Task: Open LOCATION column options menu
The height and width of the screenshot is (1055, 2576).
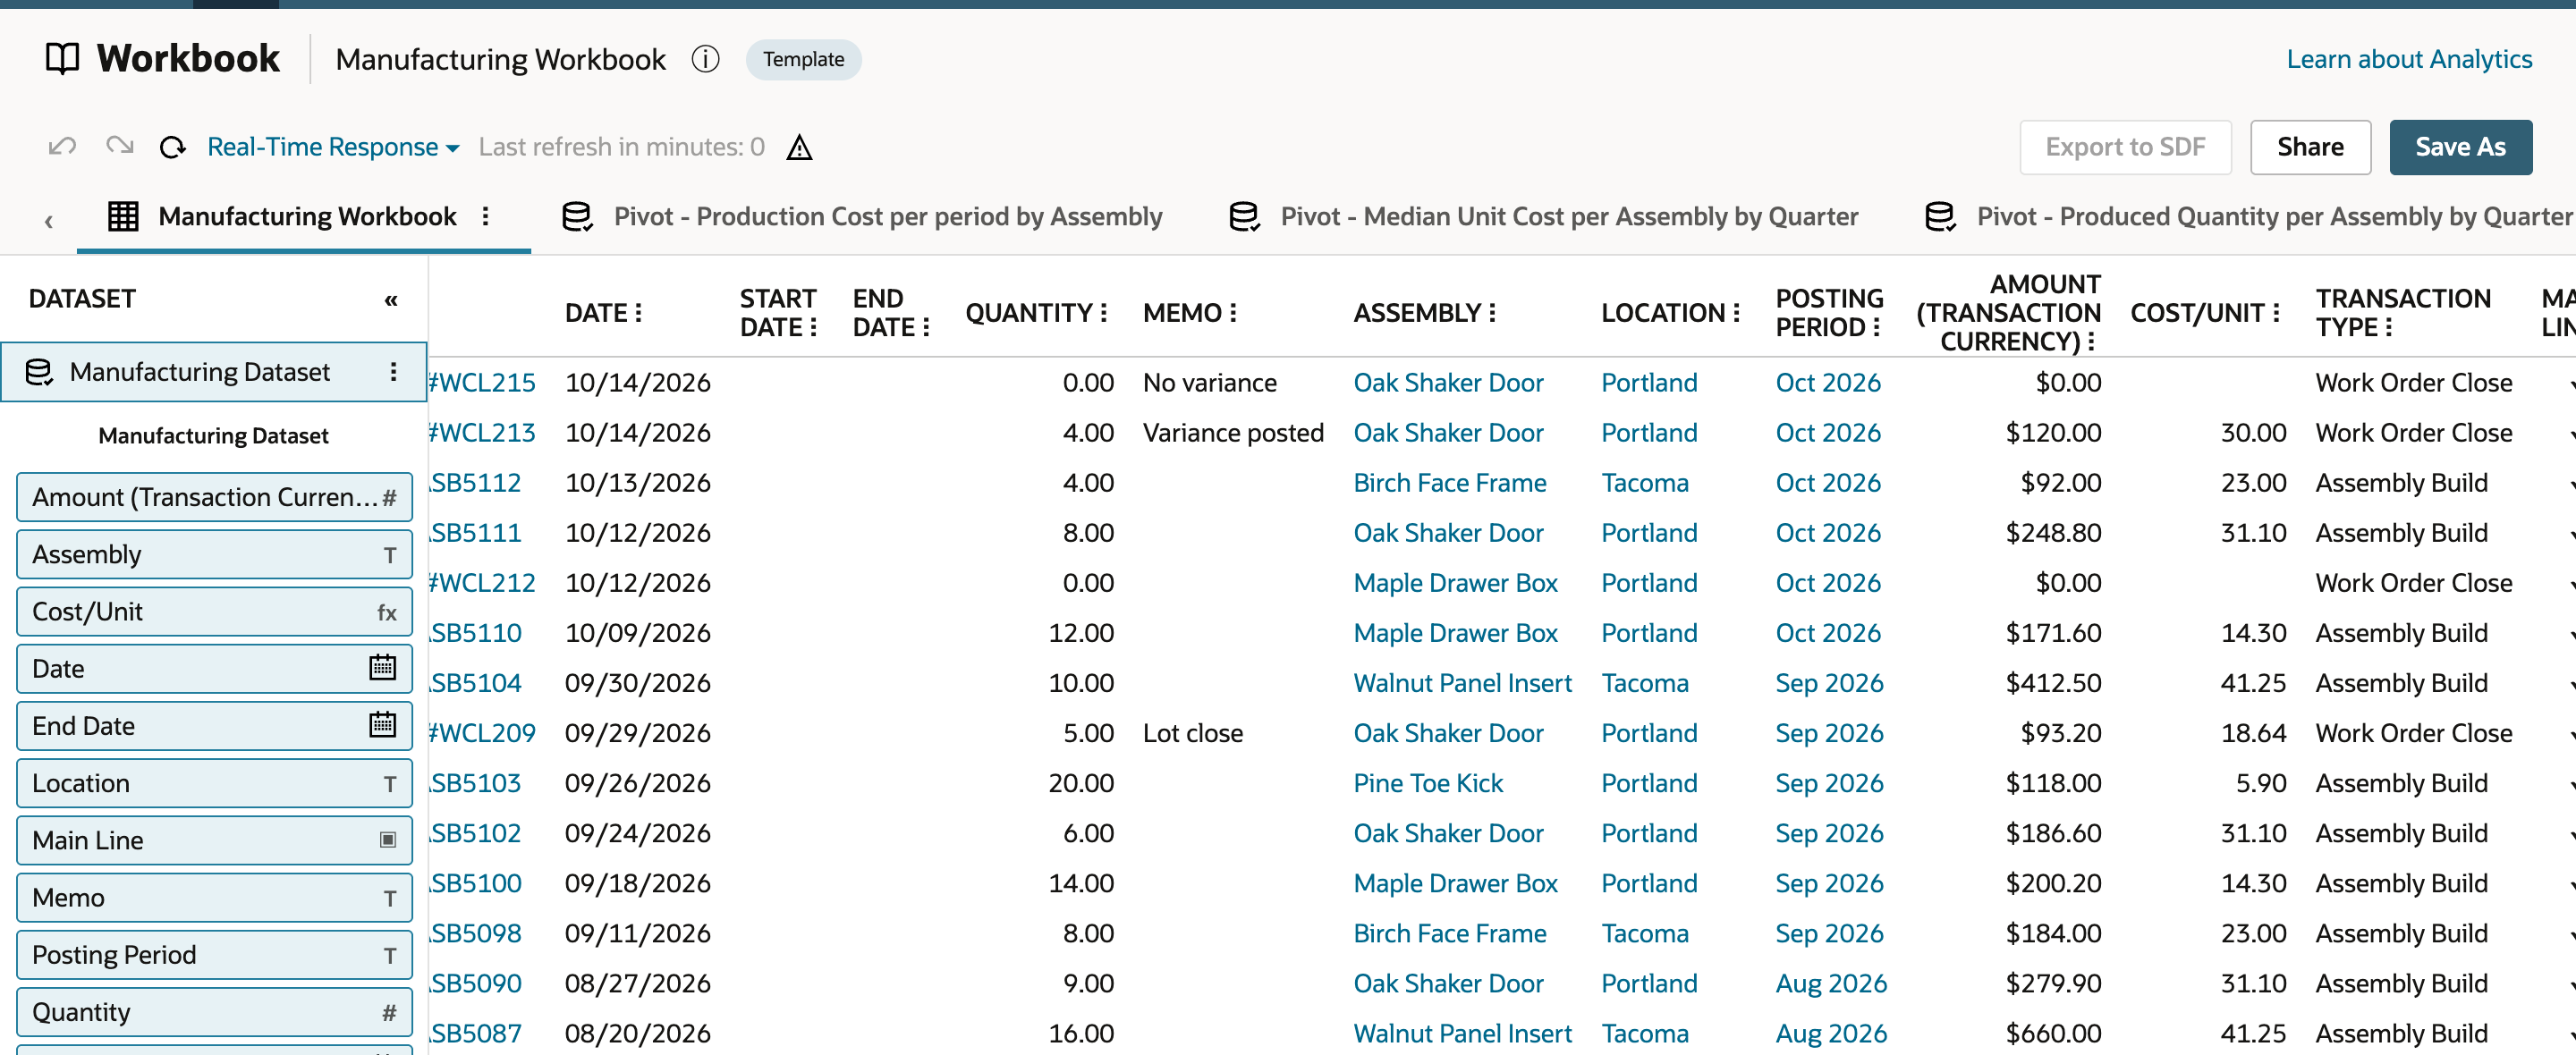Action: point(1736,313)
